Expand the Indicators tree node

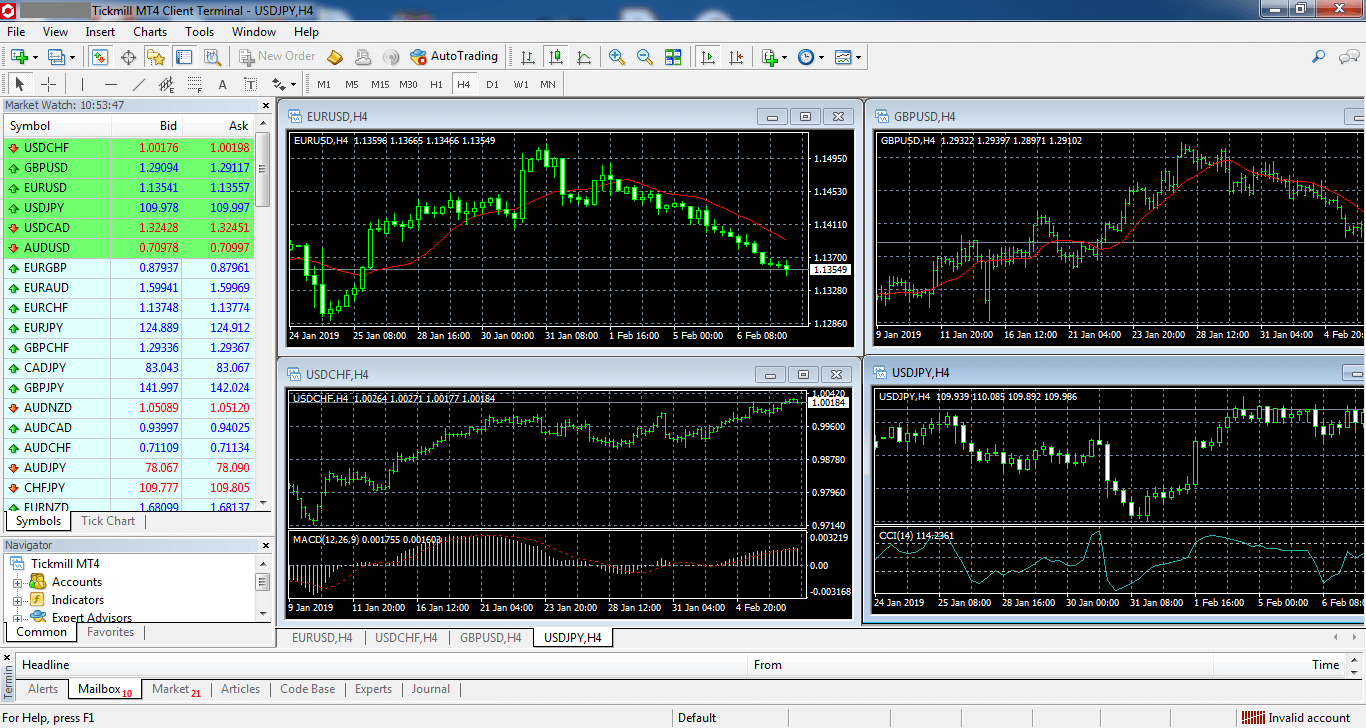point(17,600)
